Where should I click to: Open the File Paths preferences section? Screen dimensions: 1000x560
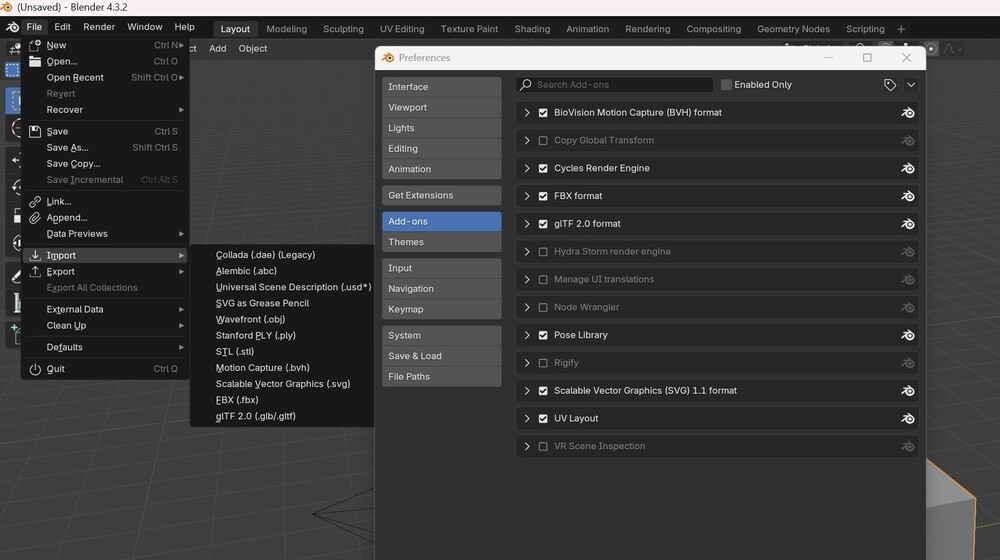click(x=441, y=376)
